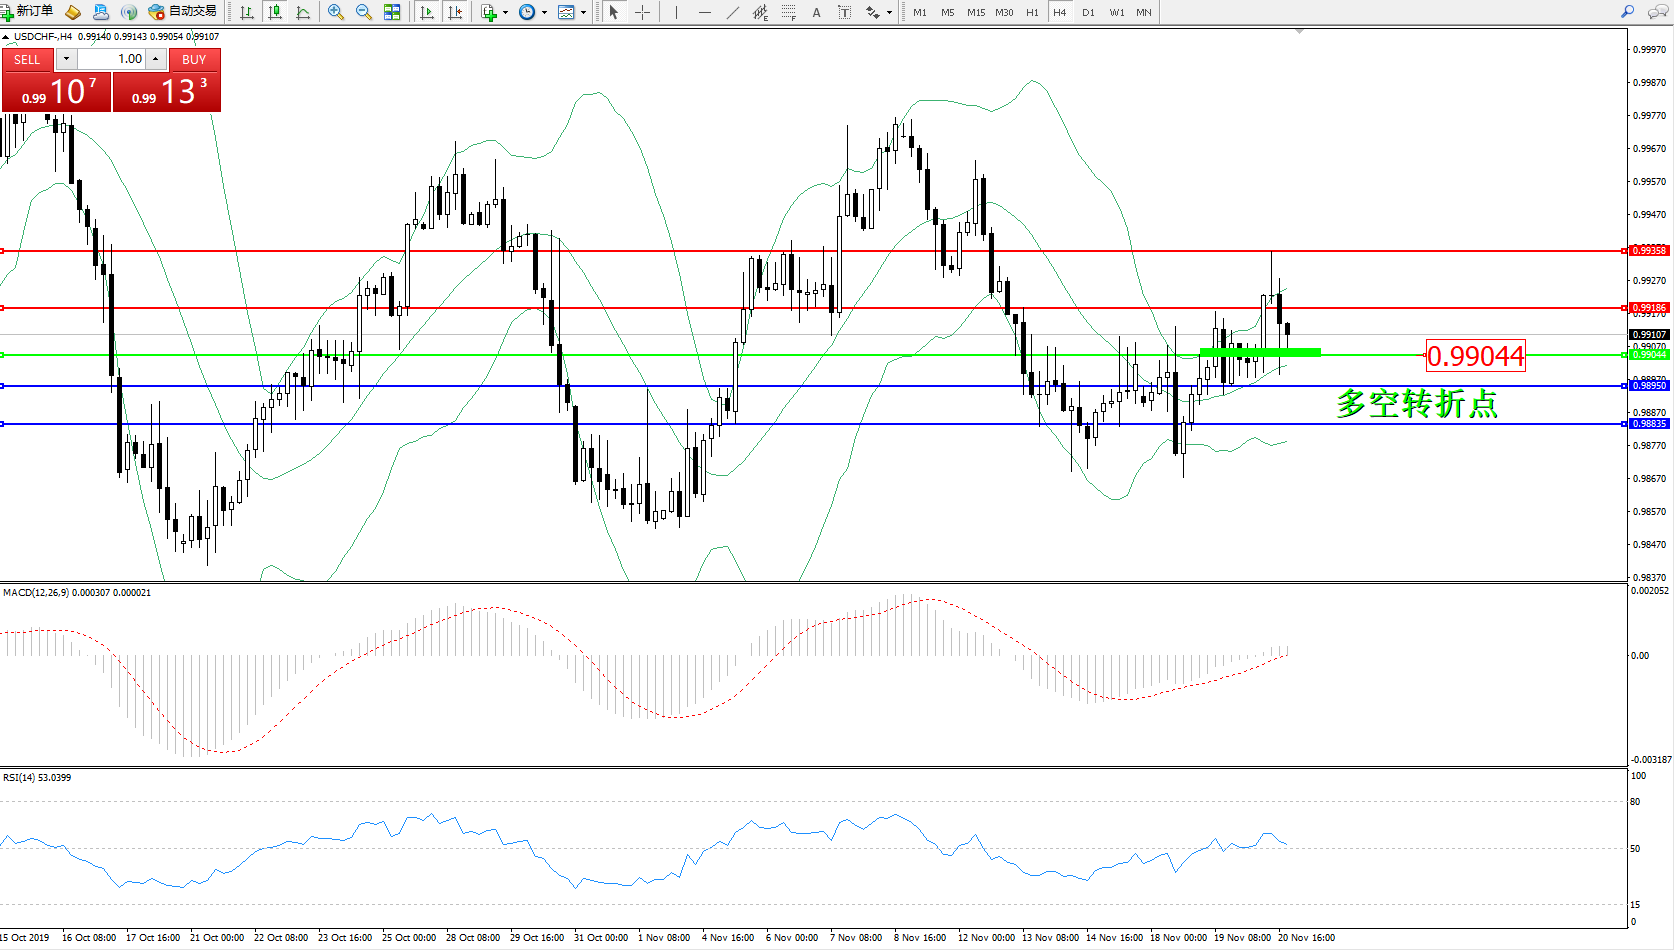This screenshot has width=1674, height=950.
Task: Select the crosshair cursor tool
Action: 642,12
